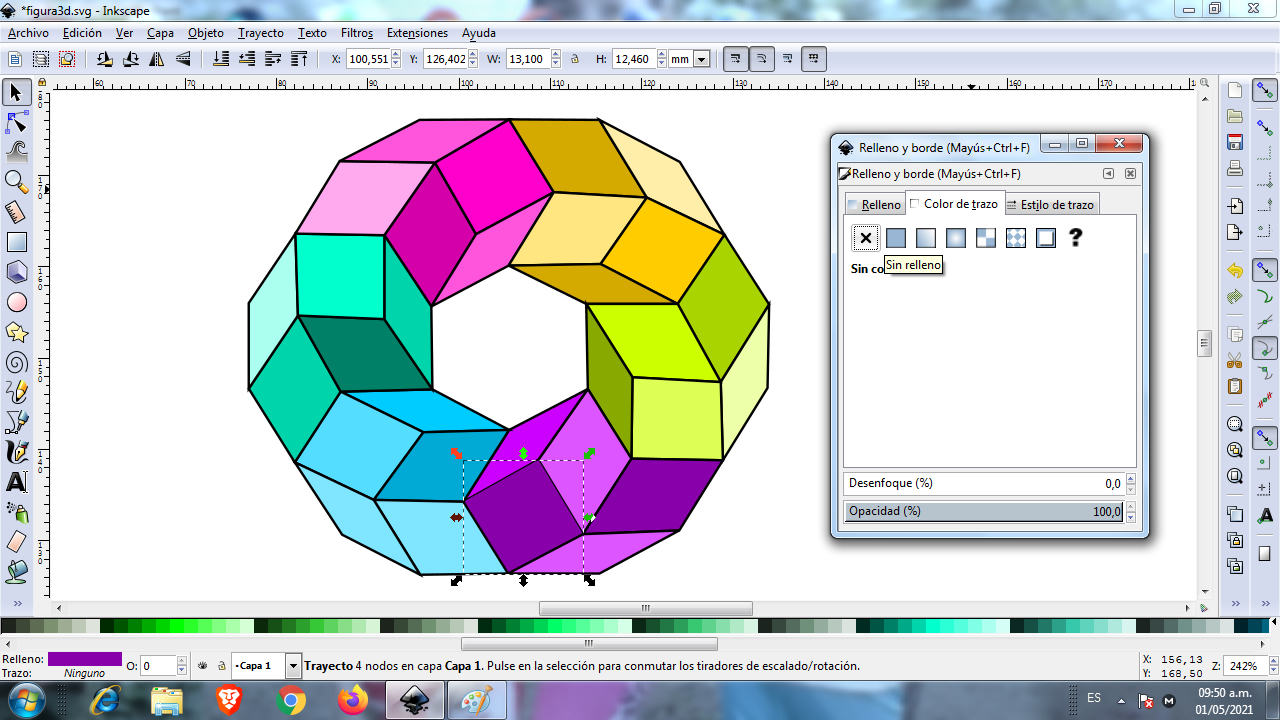
Task: Select the Pencil freehand tool
Action: coord(16,392)
